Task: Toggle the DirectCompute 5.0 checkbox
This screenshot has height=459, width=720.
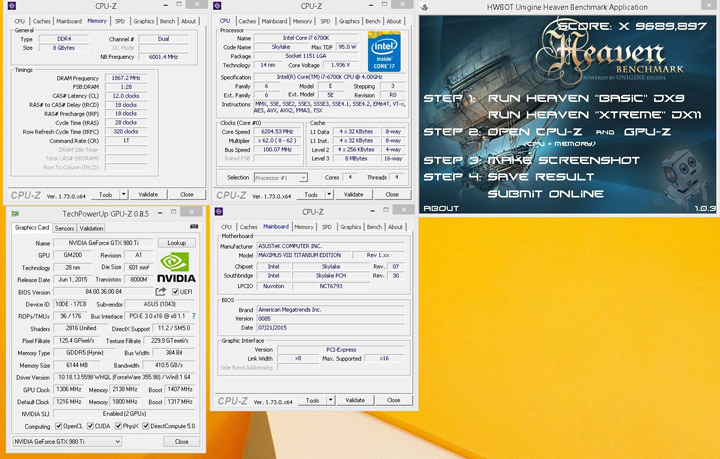Action: (x=146, y=426)
